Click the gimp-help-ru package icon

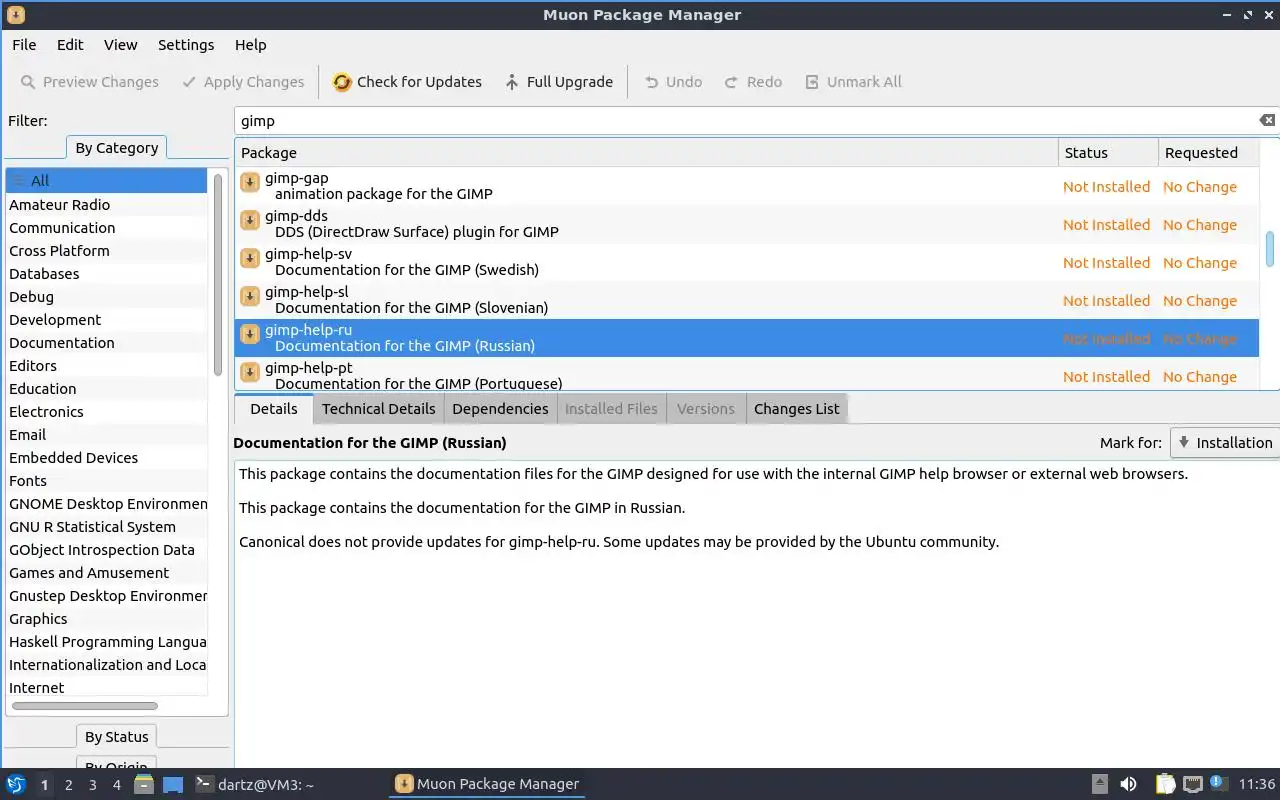coord(250,335)
